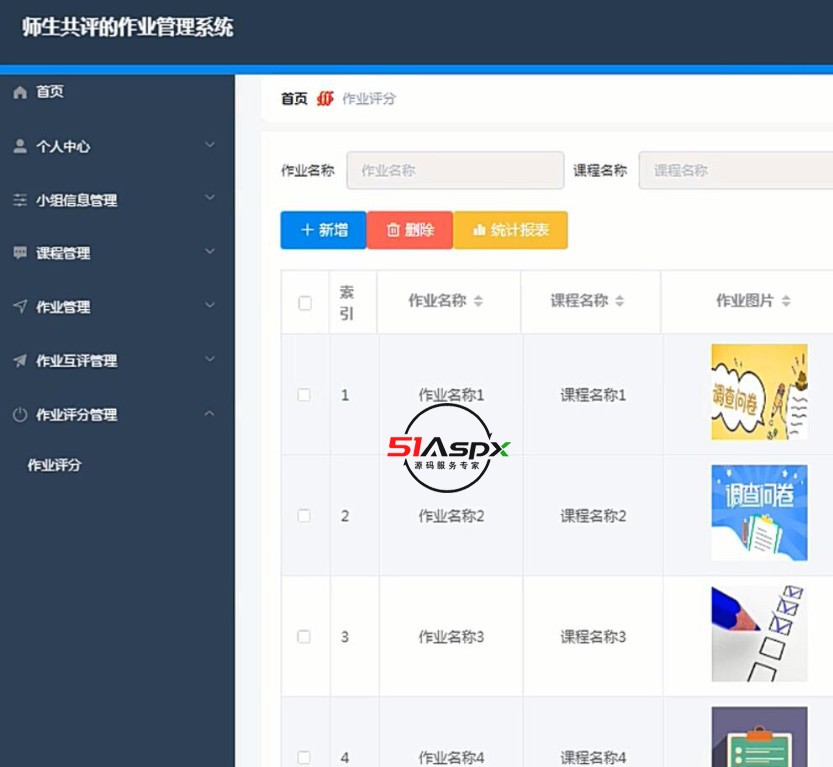Expand the 作业互评管理 chevron
This screenshot has width=833, height=767.
tap(210, 359)
